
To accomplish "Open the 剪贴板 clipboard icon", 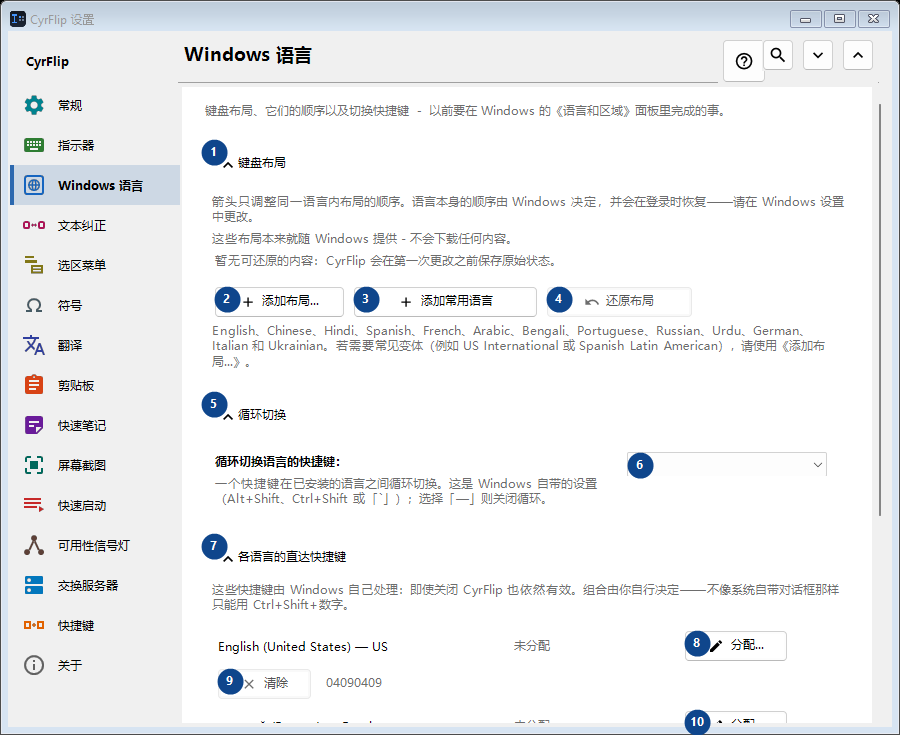I will pyautogui.click(x=34, y=384).
